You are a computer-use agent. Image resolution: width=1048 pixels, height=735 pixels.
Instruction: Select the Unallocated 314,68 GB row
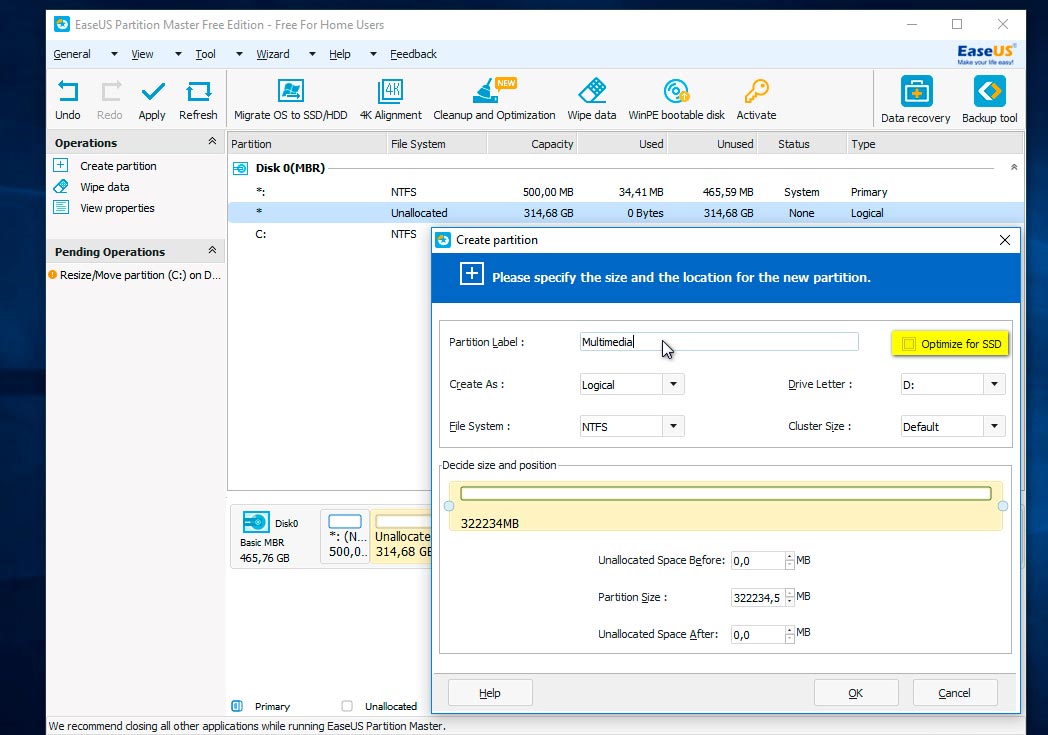pyautogui.click(x=626, y=213)
